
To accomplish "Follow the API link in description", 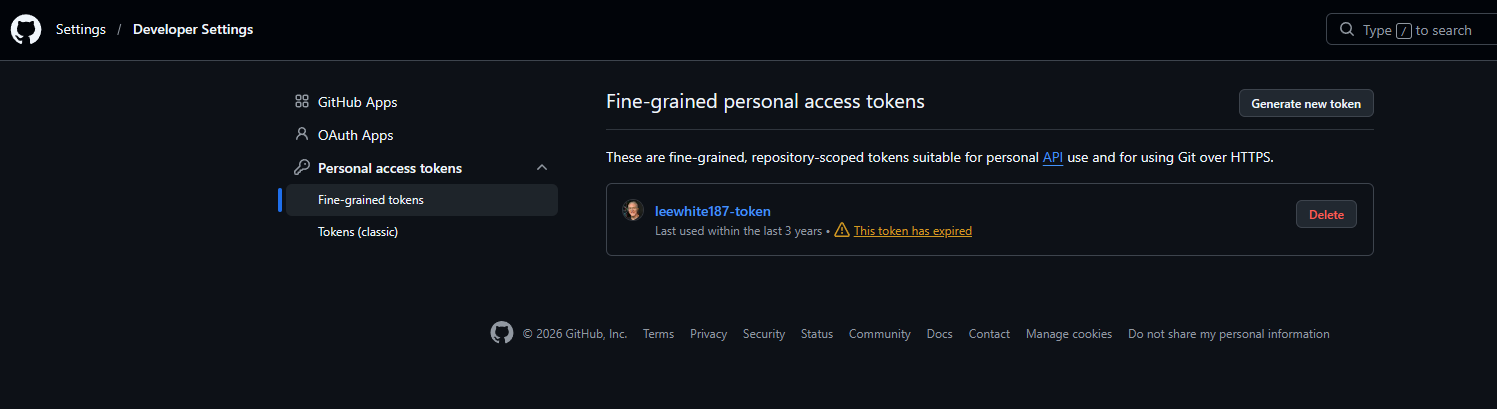I will [1053, 158].
